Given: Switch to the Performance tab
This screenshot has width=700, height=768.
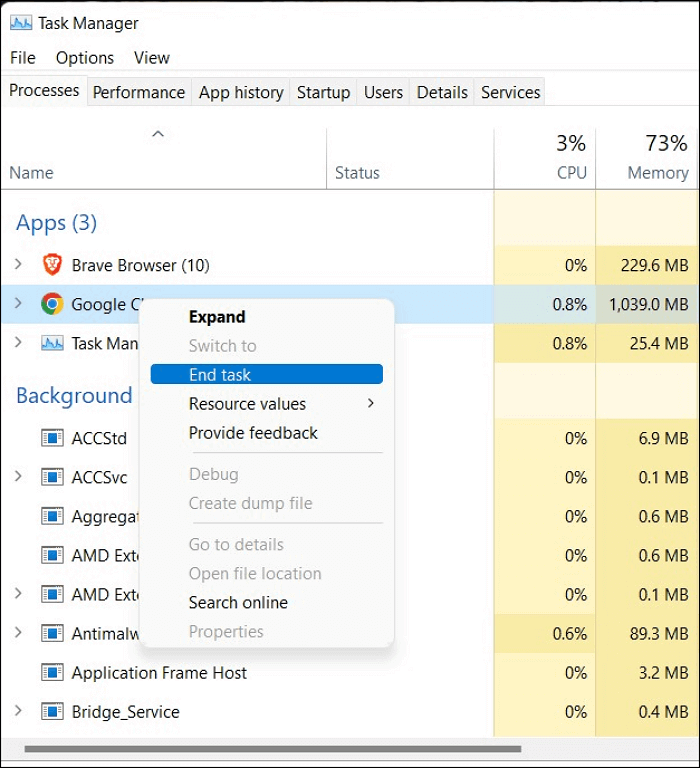Looking at the screenshot, I should (x=139, y=92).
